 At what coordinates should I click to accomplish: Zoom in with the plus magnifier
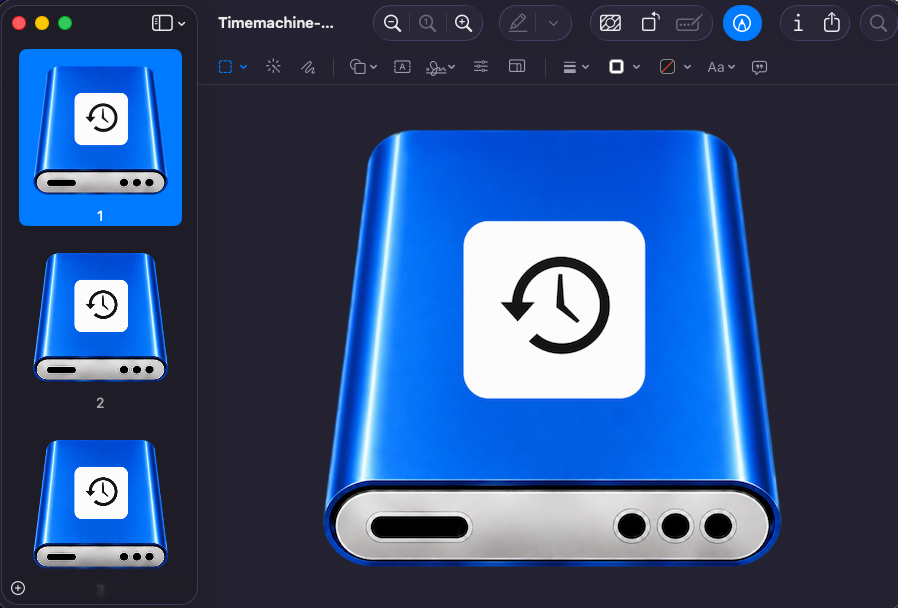point(463,23)
